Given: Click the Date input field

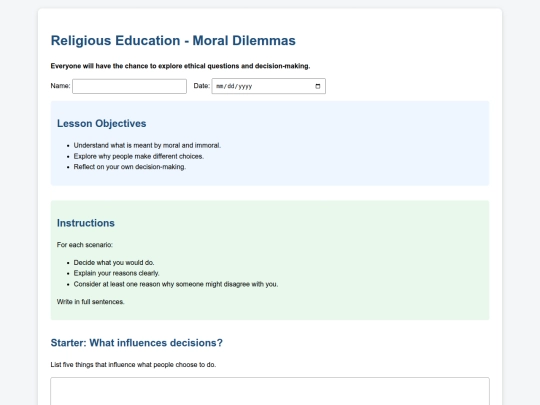Looking at the screenshot, I should click(x=269, y=86).
